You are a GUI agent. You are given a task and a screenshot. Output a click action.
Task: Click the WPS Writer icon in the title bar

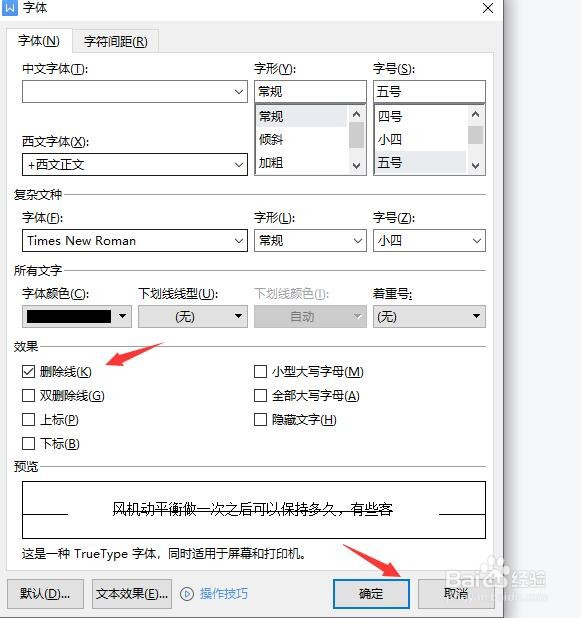tap(9, 8)
